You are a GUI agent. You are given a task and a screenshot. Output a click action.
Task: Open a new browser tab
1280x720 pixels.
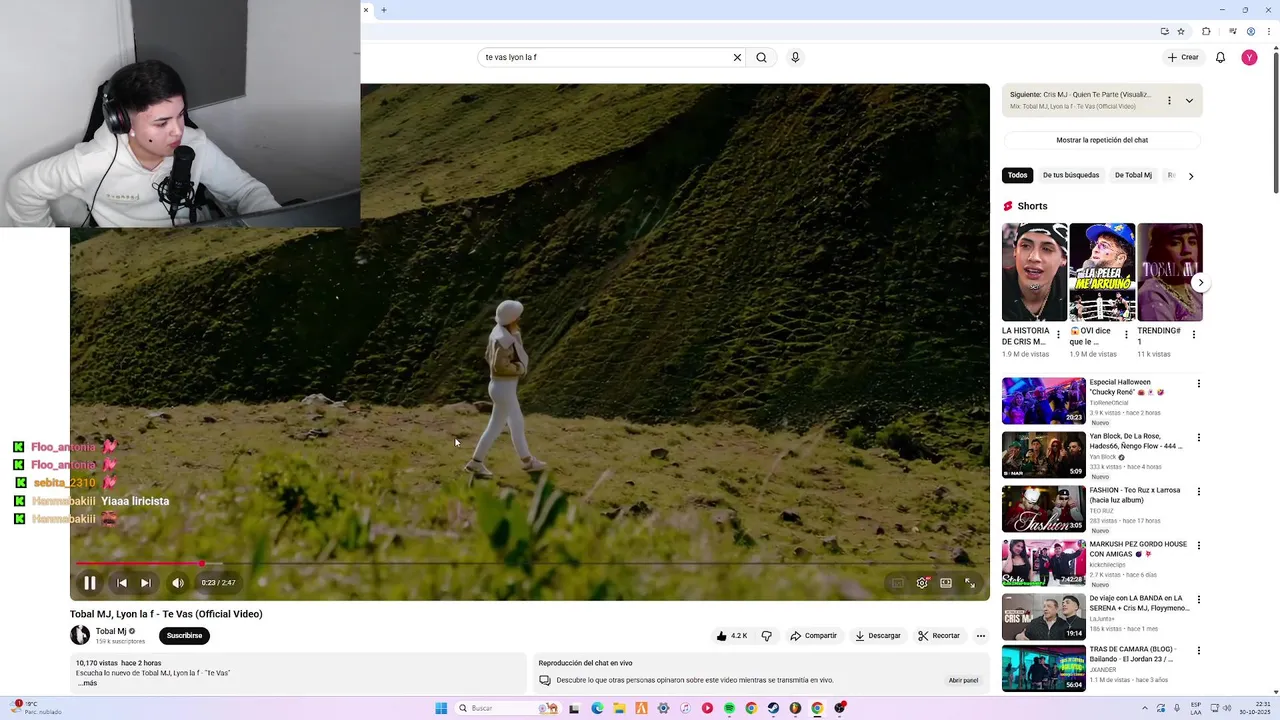pos(384,10)
